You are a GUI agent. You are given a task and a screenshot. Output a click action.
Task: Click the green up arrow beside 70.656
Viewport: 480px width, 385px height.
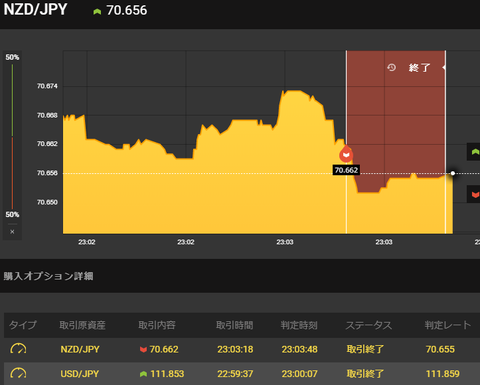pos(97,12)
